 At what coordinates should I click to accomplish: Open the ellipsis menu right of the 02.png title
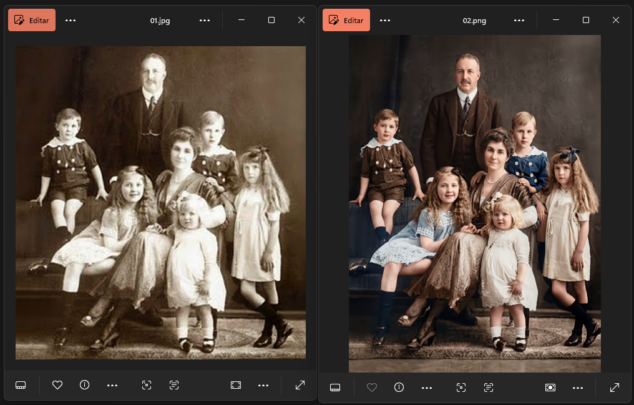click(519, 20)
